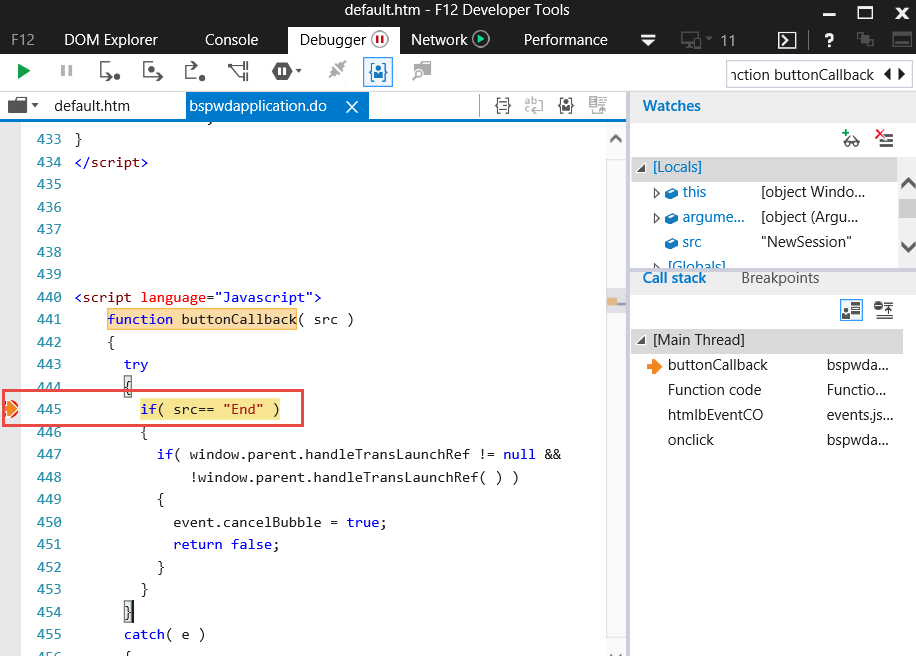Click the pretty print braces icon
This screenshot has width=916, height=656.
tap(502, 106)
